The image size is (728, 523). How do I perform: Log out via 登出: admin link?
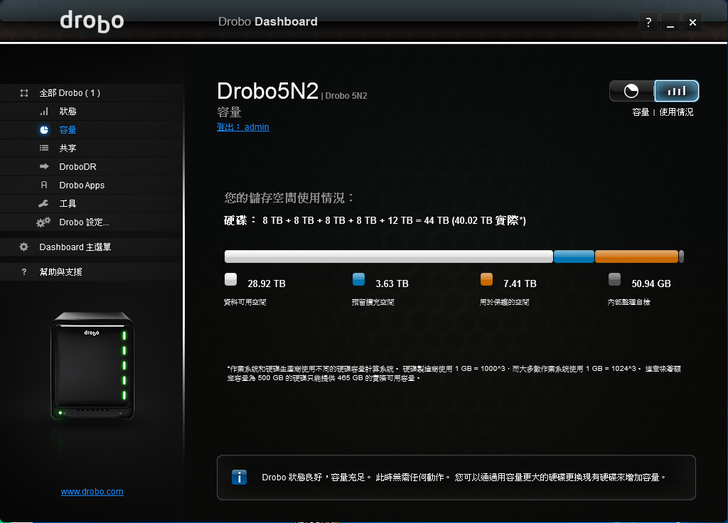point(243,127)
